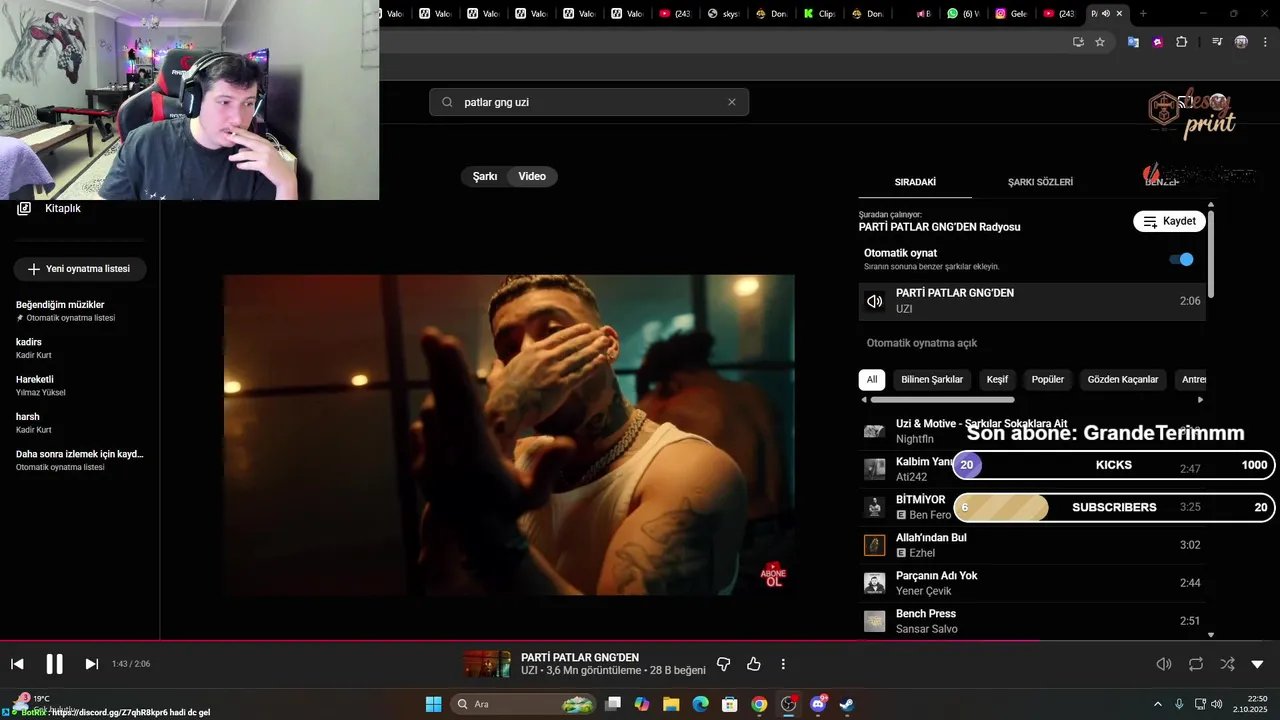Play the queued song Bench Press
The height and width of the screenshot is (720, 1280).
1032,621
